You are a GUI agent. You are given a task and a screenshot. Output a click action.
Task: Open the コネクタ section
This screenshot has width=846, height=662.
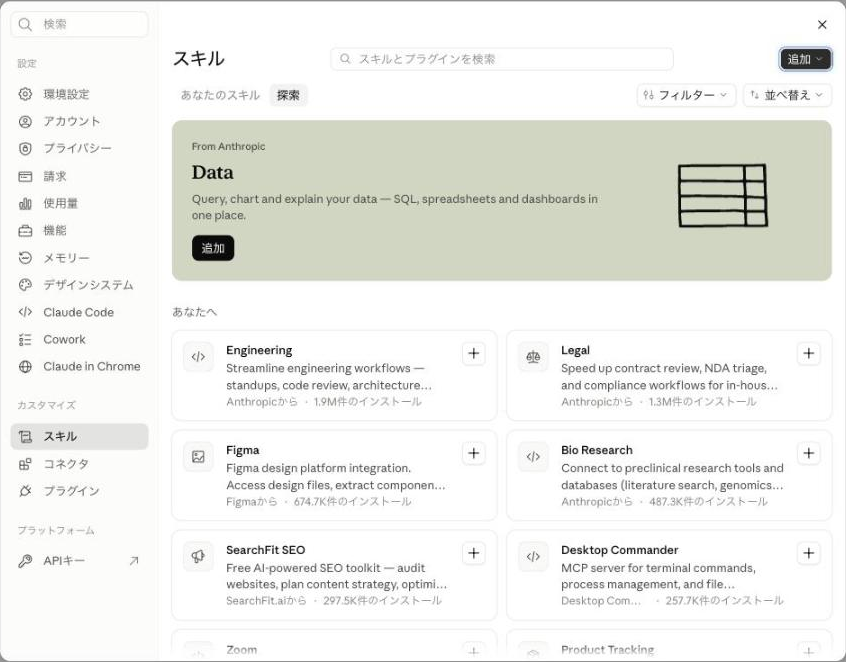79,464
